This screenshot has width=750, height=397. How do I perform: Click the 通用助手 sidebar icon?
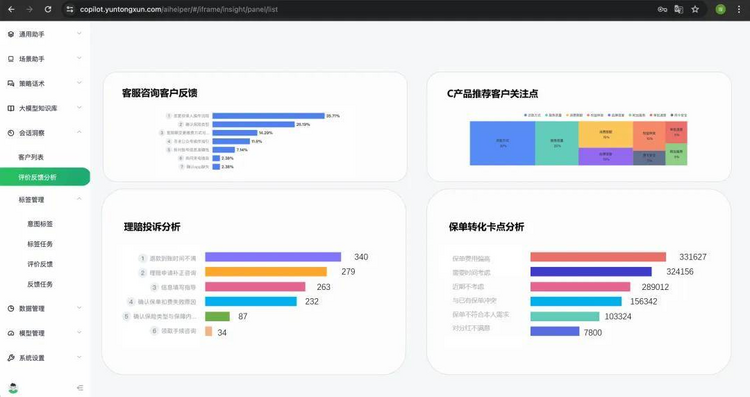pyautogui.click(x=11, y=34)
